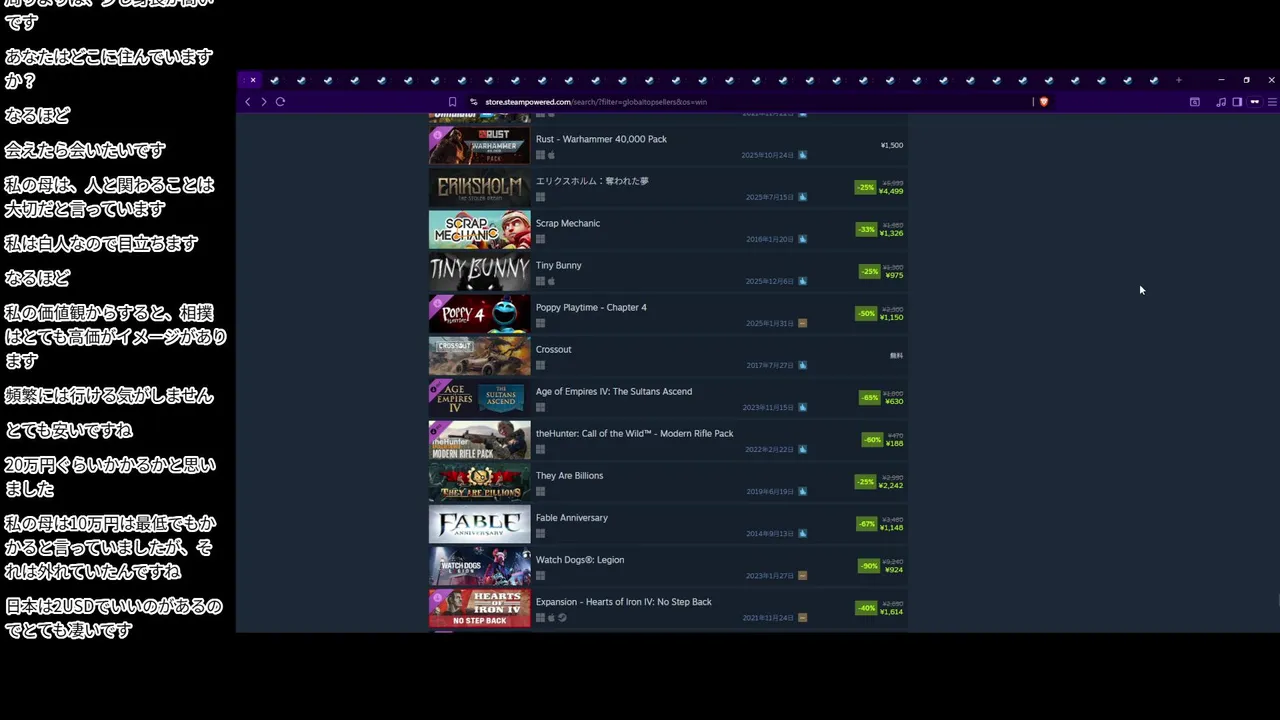Click the mixed review icon on Poppy Playtime row
Viewport: 1280px width, 720px height.
coord(802,323)
